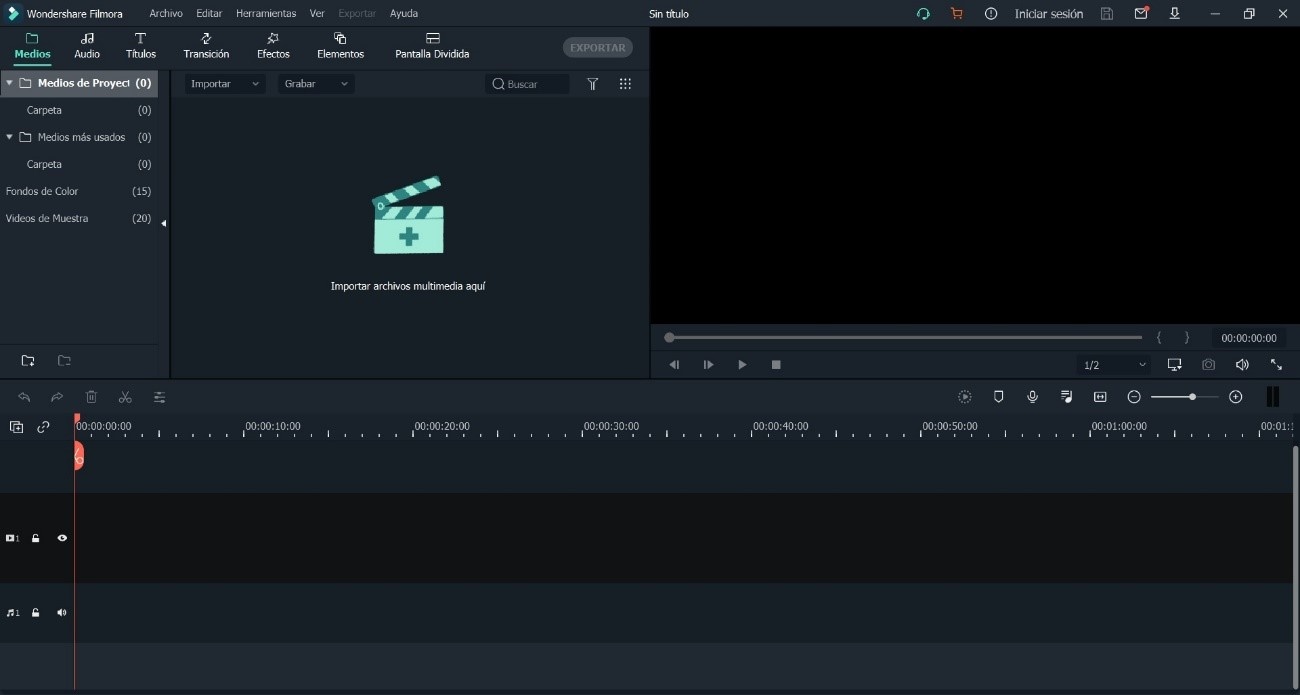Click the scissors split icon in timeline toolbar
The image size is (1300, 695).
[x=125, y=397]
